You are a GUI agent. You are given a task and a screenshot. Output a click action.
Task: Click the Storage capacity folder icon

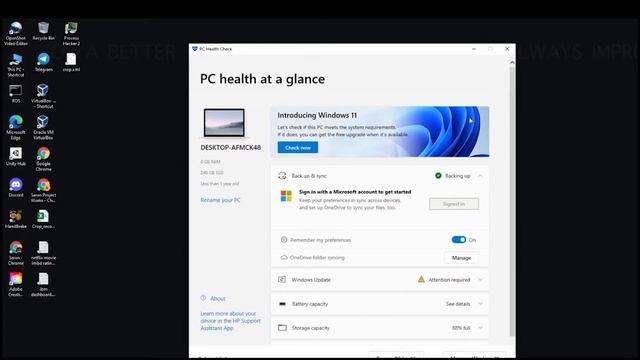282,328
